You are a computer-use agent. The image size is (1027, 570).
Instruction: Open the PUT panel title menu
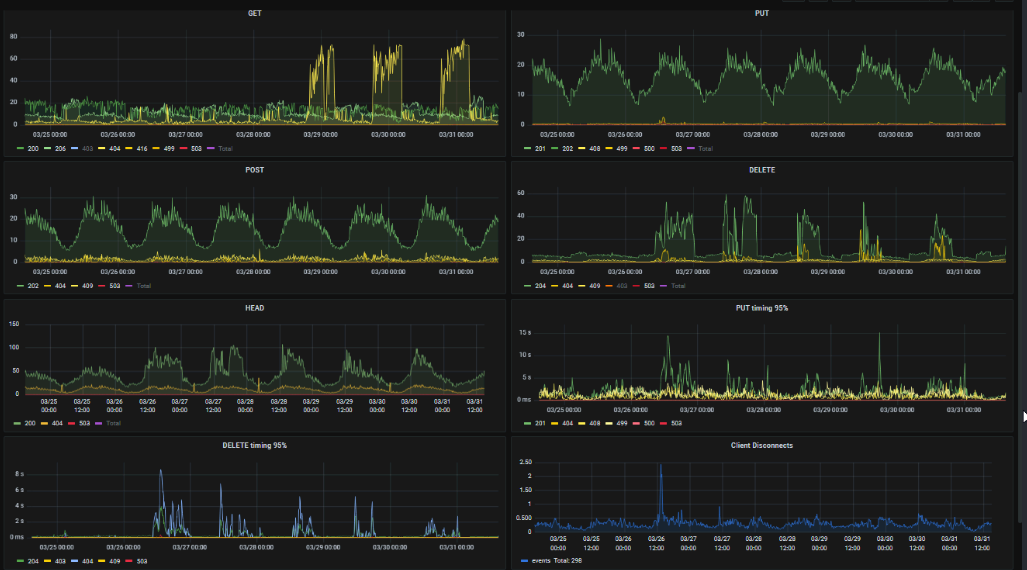(762, 13)
